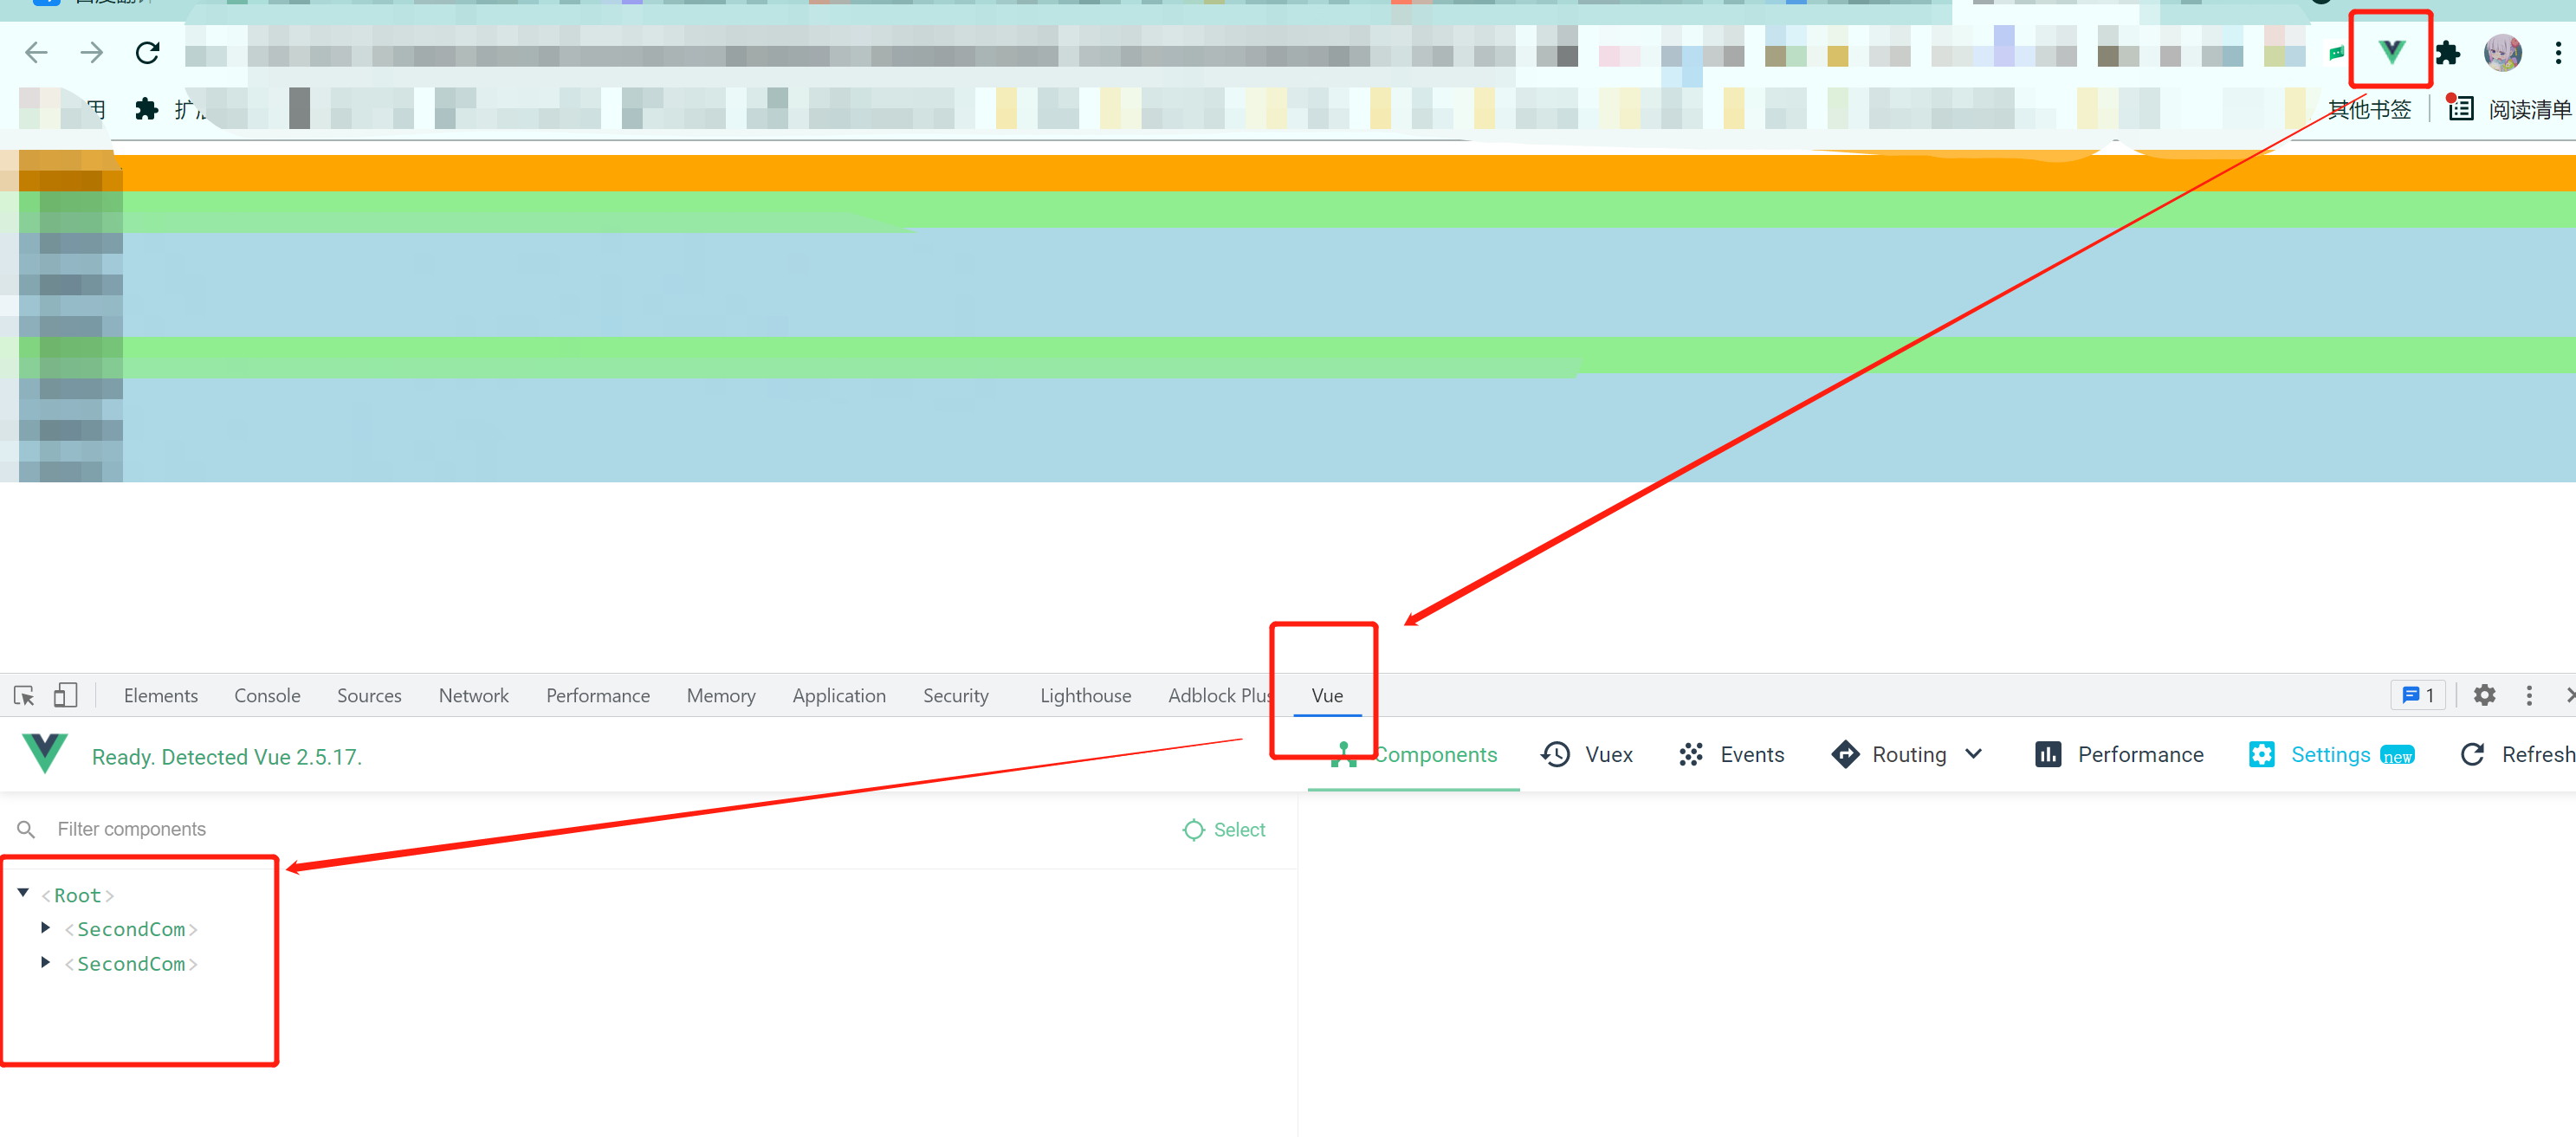
Task: Expand the first SecondCom component
Action: click(45, 928)
